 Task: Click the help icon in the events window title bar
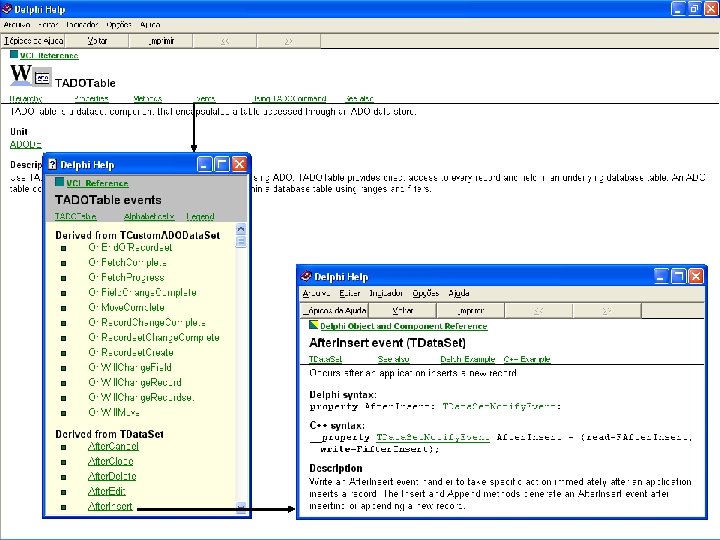click(52, 164)
